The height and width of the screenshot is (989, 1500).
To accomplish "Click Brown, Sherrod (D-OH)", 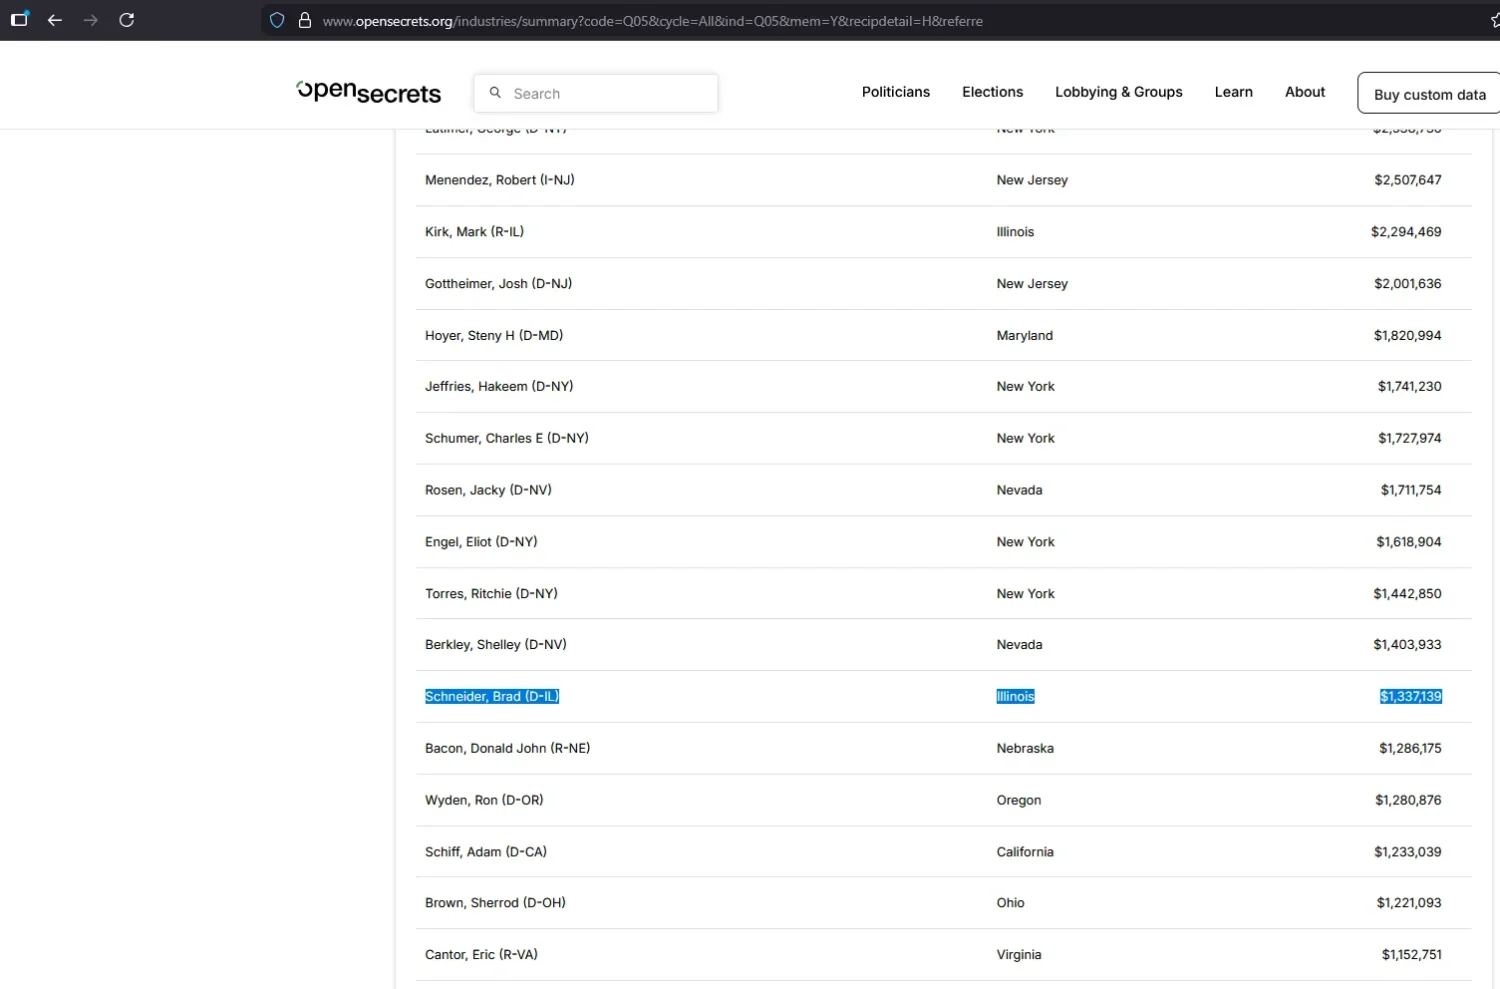I will (495, 903).
